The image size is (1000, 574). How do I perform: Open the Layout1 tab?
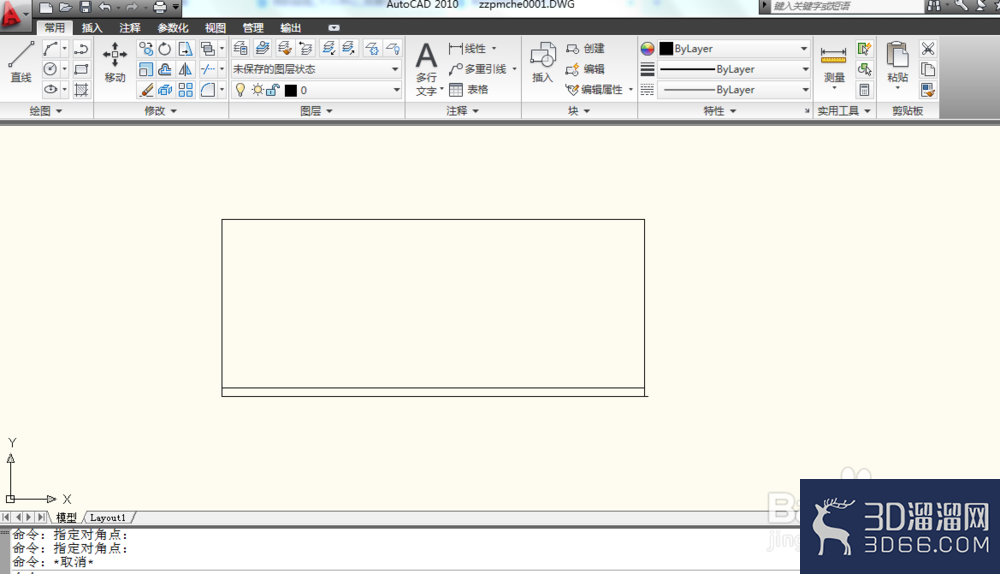pos(108,518)
